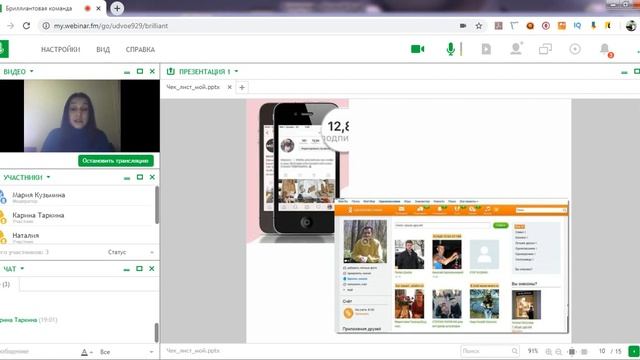
Task: Minimize the ВИДЕО panel
Action: 127,72
